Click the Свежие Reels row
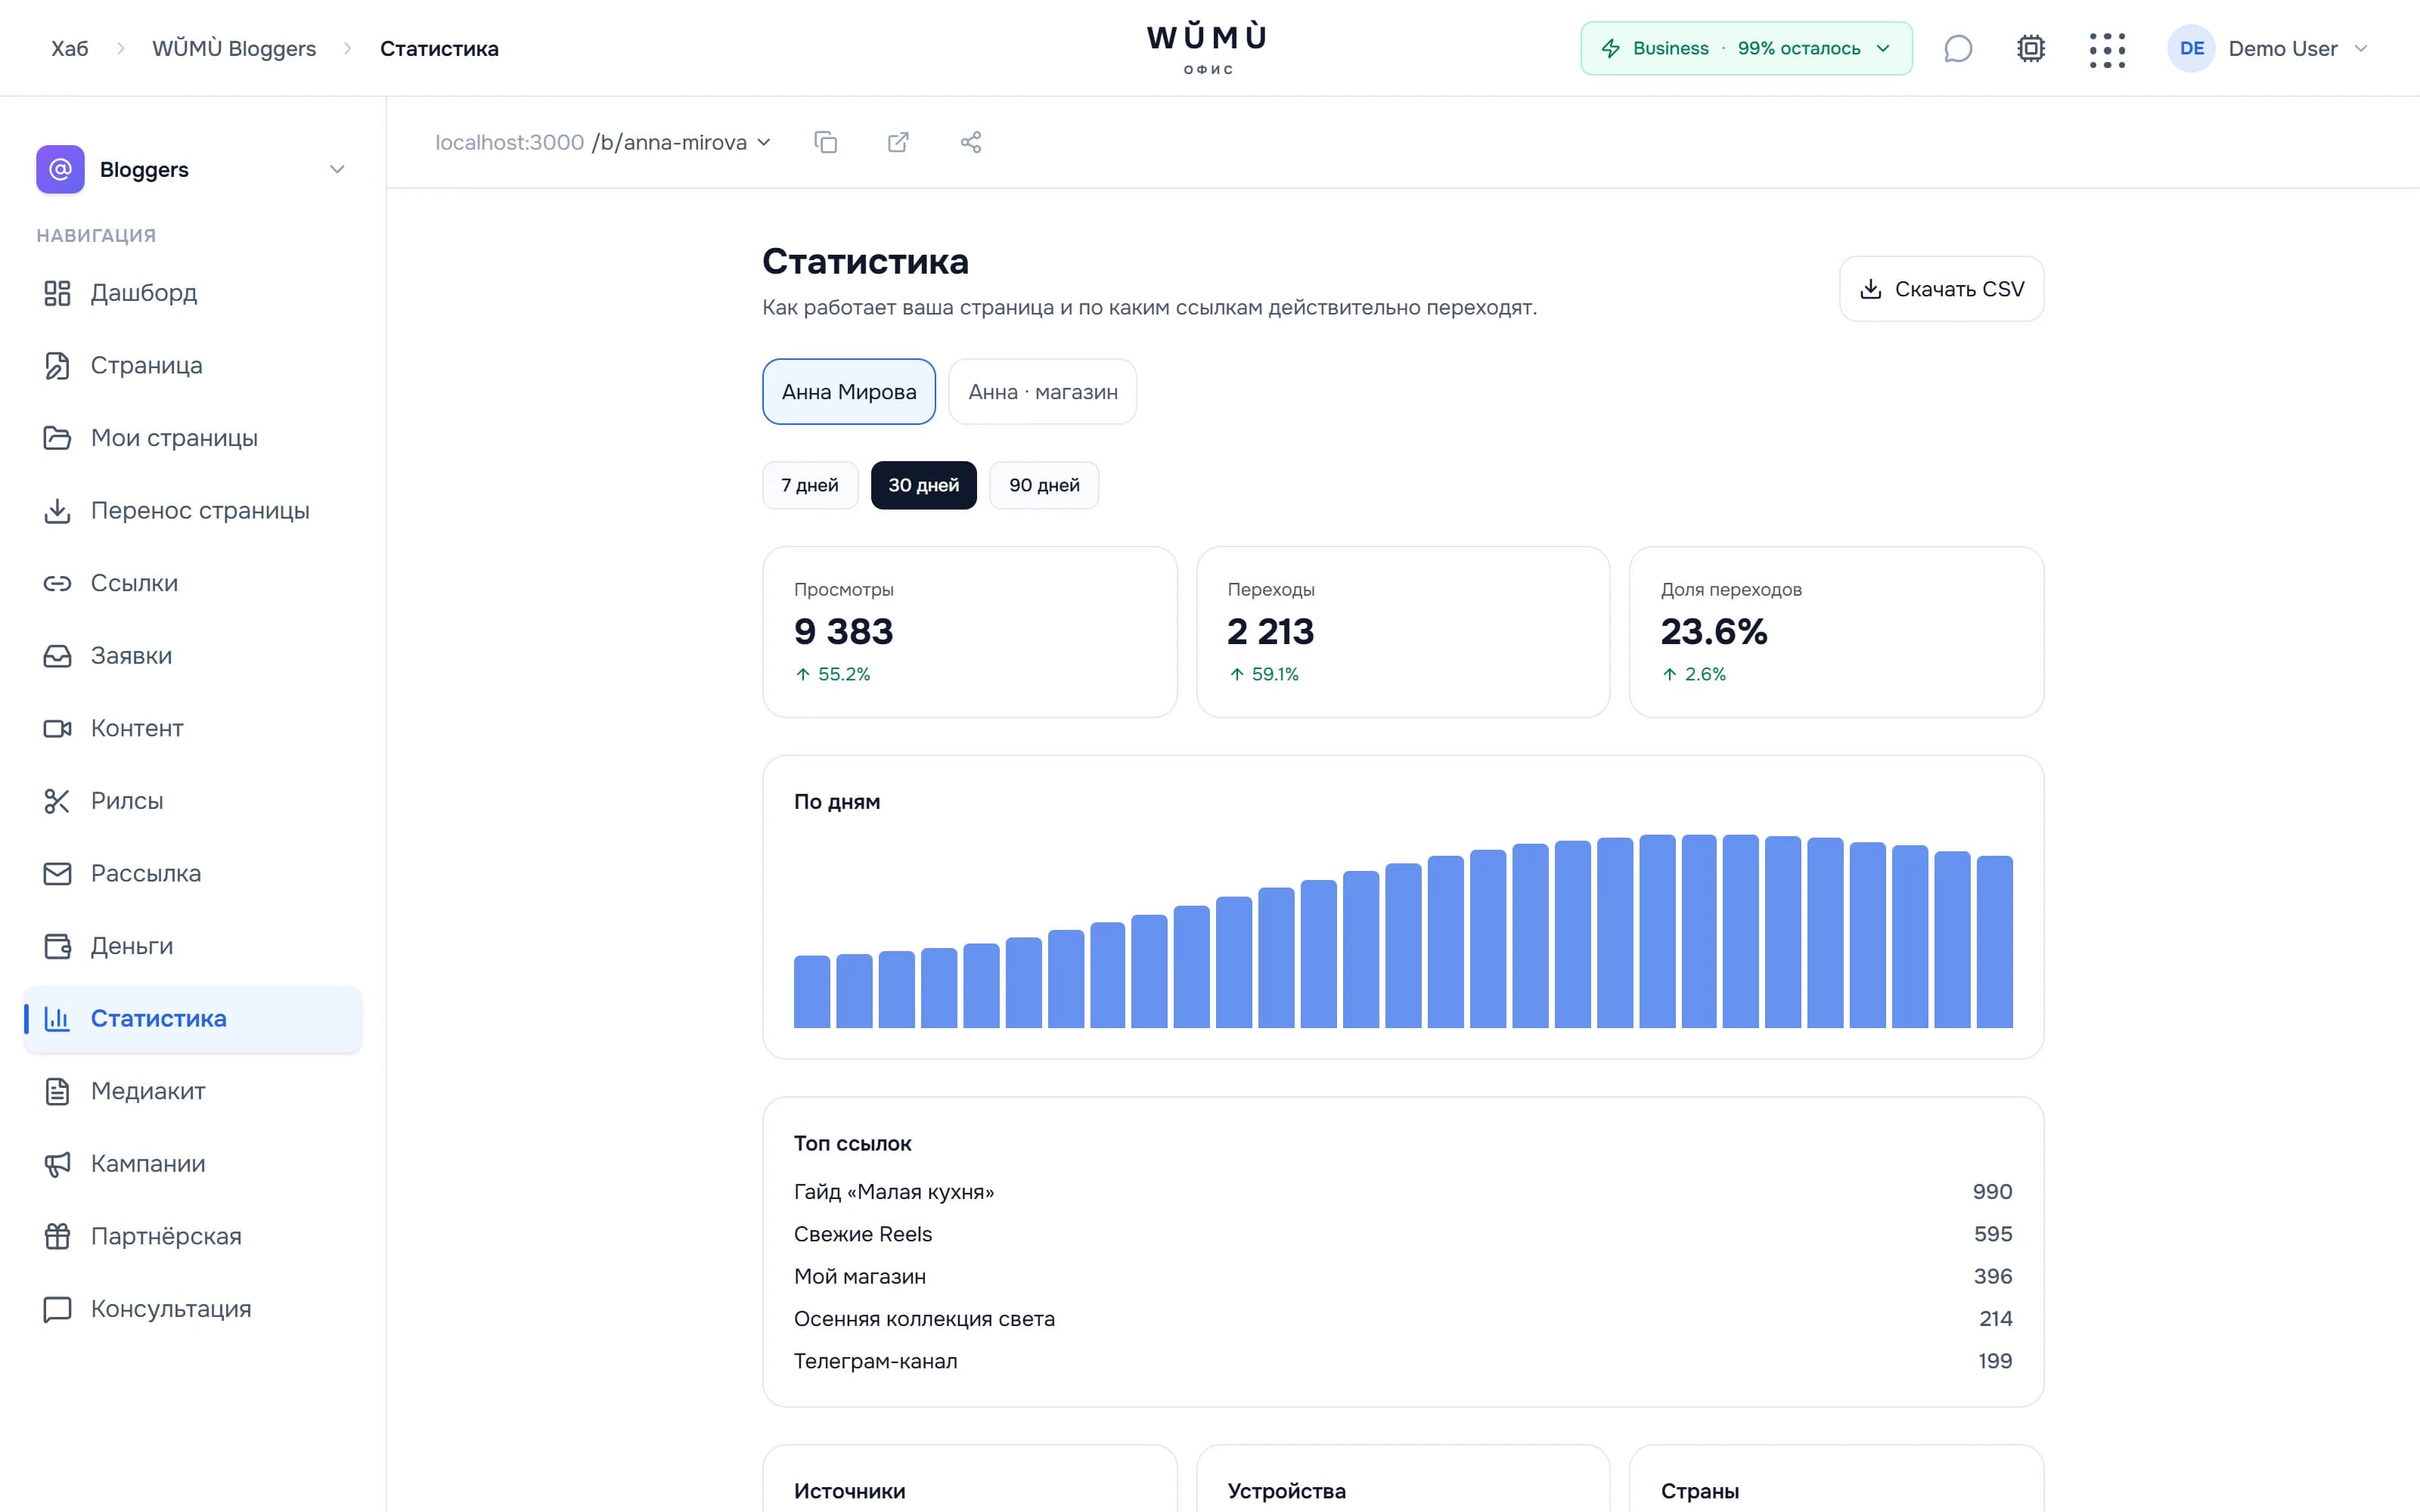The image size is (2420, 1512). coord(1403,1234)
